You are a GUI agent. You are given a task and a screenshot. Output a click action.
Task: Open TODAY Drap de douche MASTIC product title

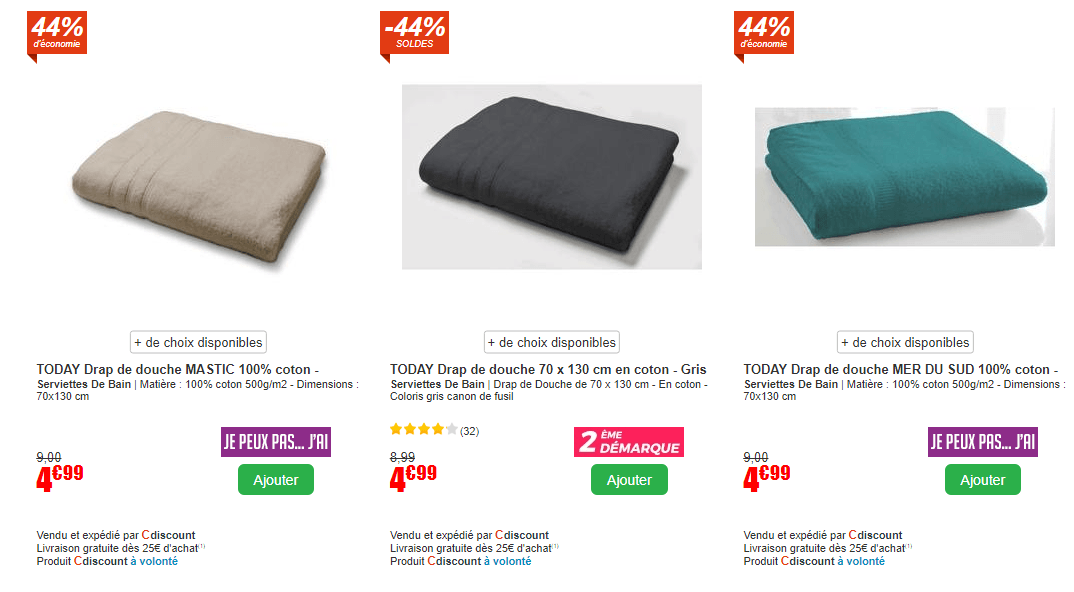pyautogui.click(x=177, y=370)
